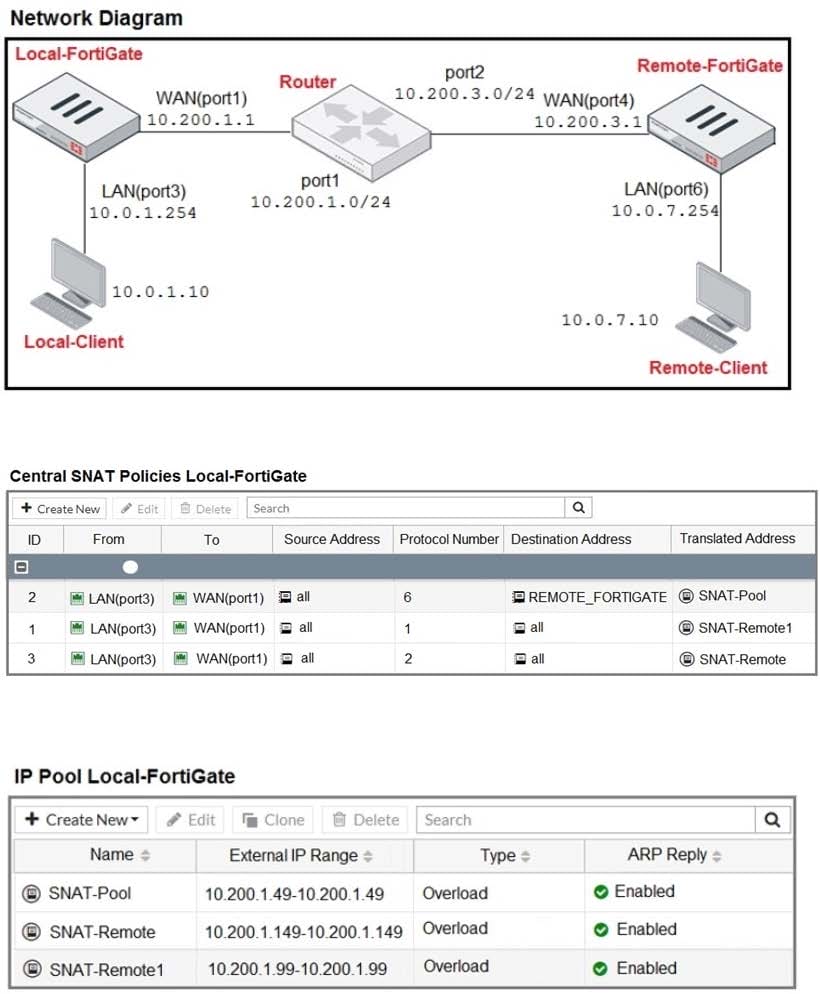
Task: Click the Local-FortiGate device icon
Action: (x=76, y=117)
